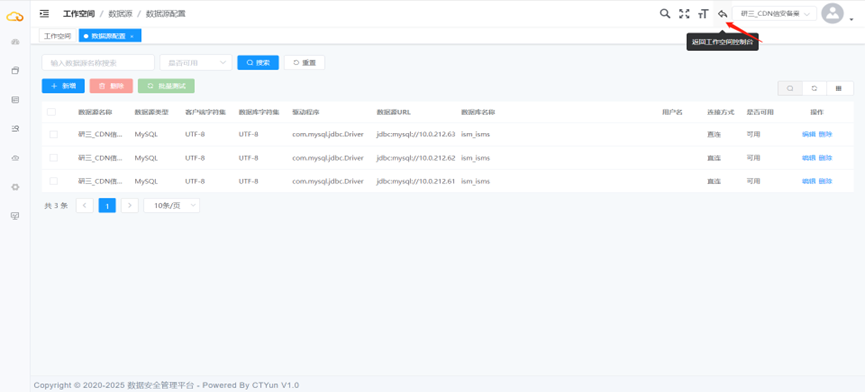Click 数据源配置 in the breadcrumb
Screen dimensions: 865x392
pos(165,13)
